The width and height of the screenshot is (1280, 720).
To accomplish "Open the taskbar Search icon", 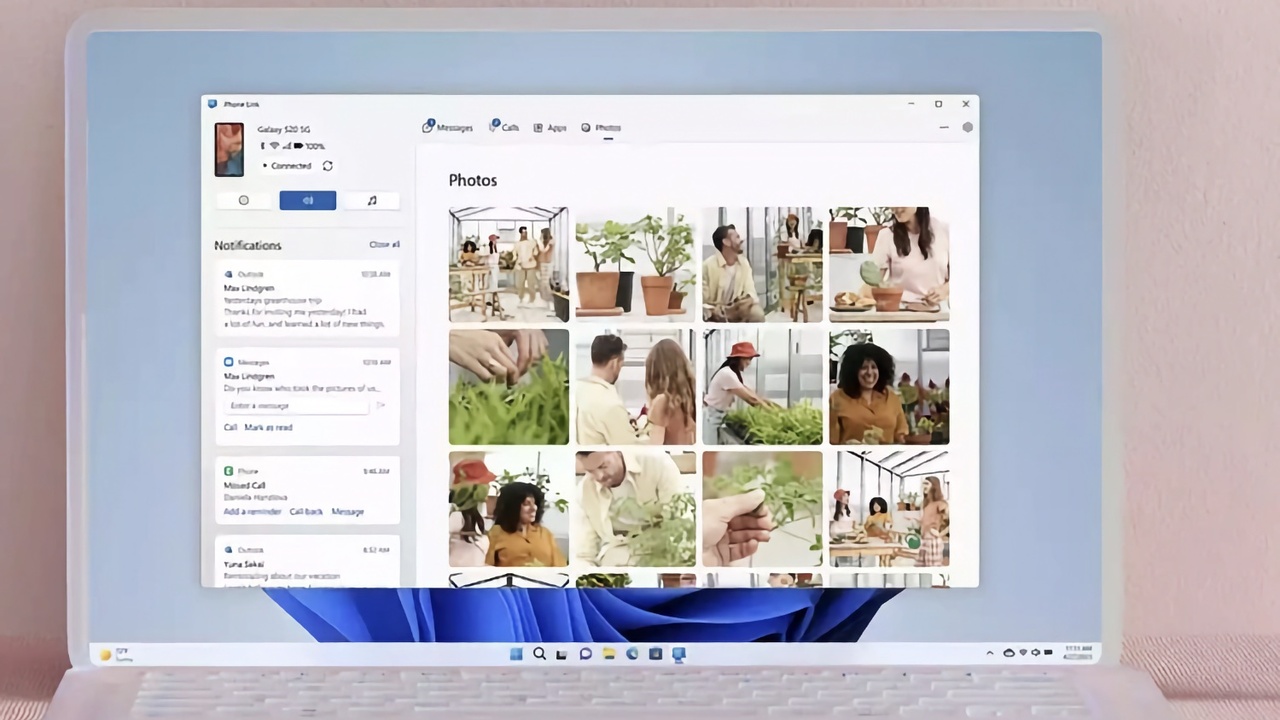I will coord(539,654).
